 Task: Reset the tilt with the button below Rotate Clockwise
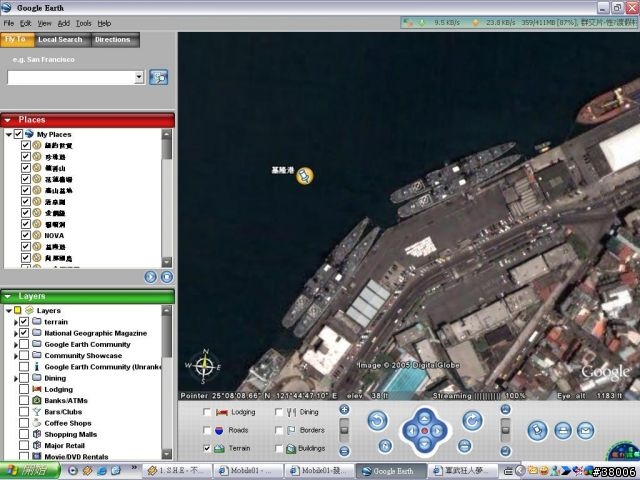pyautogui.click(x=464, y=446)
